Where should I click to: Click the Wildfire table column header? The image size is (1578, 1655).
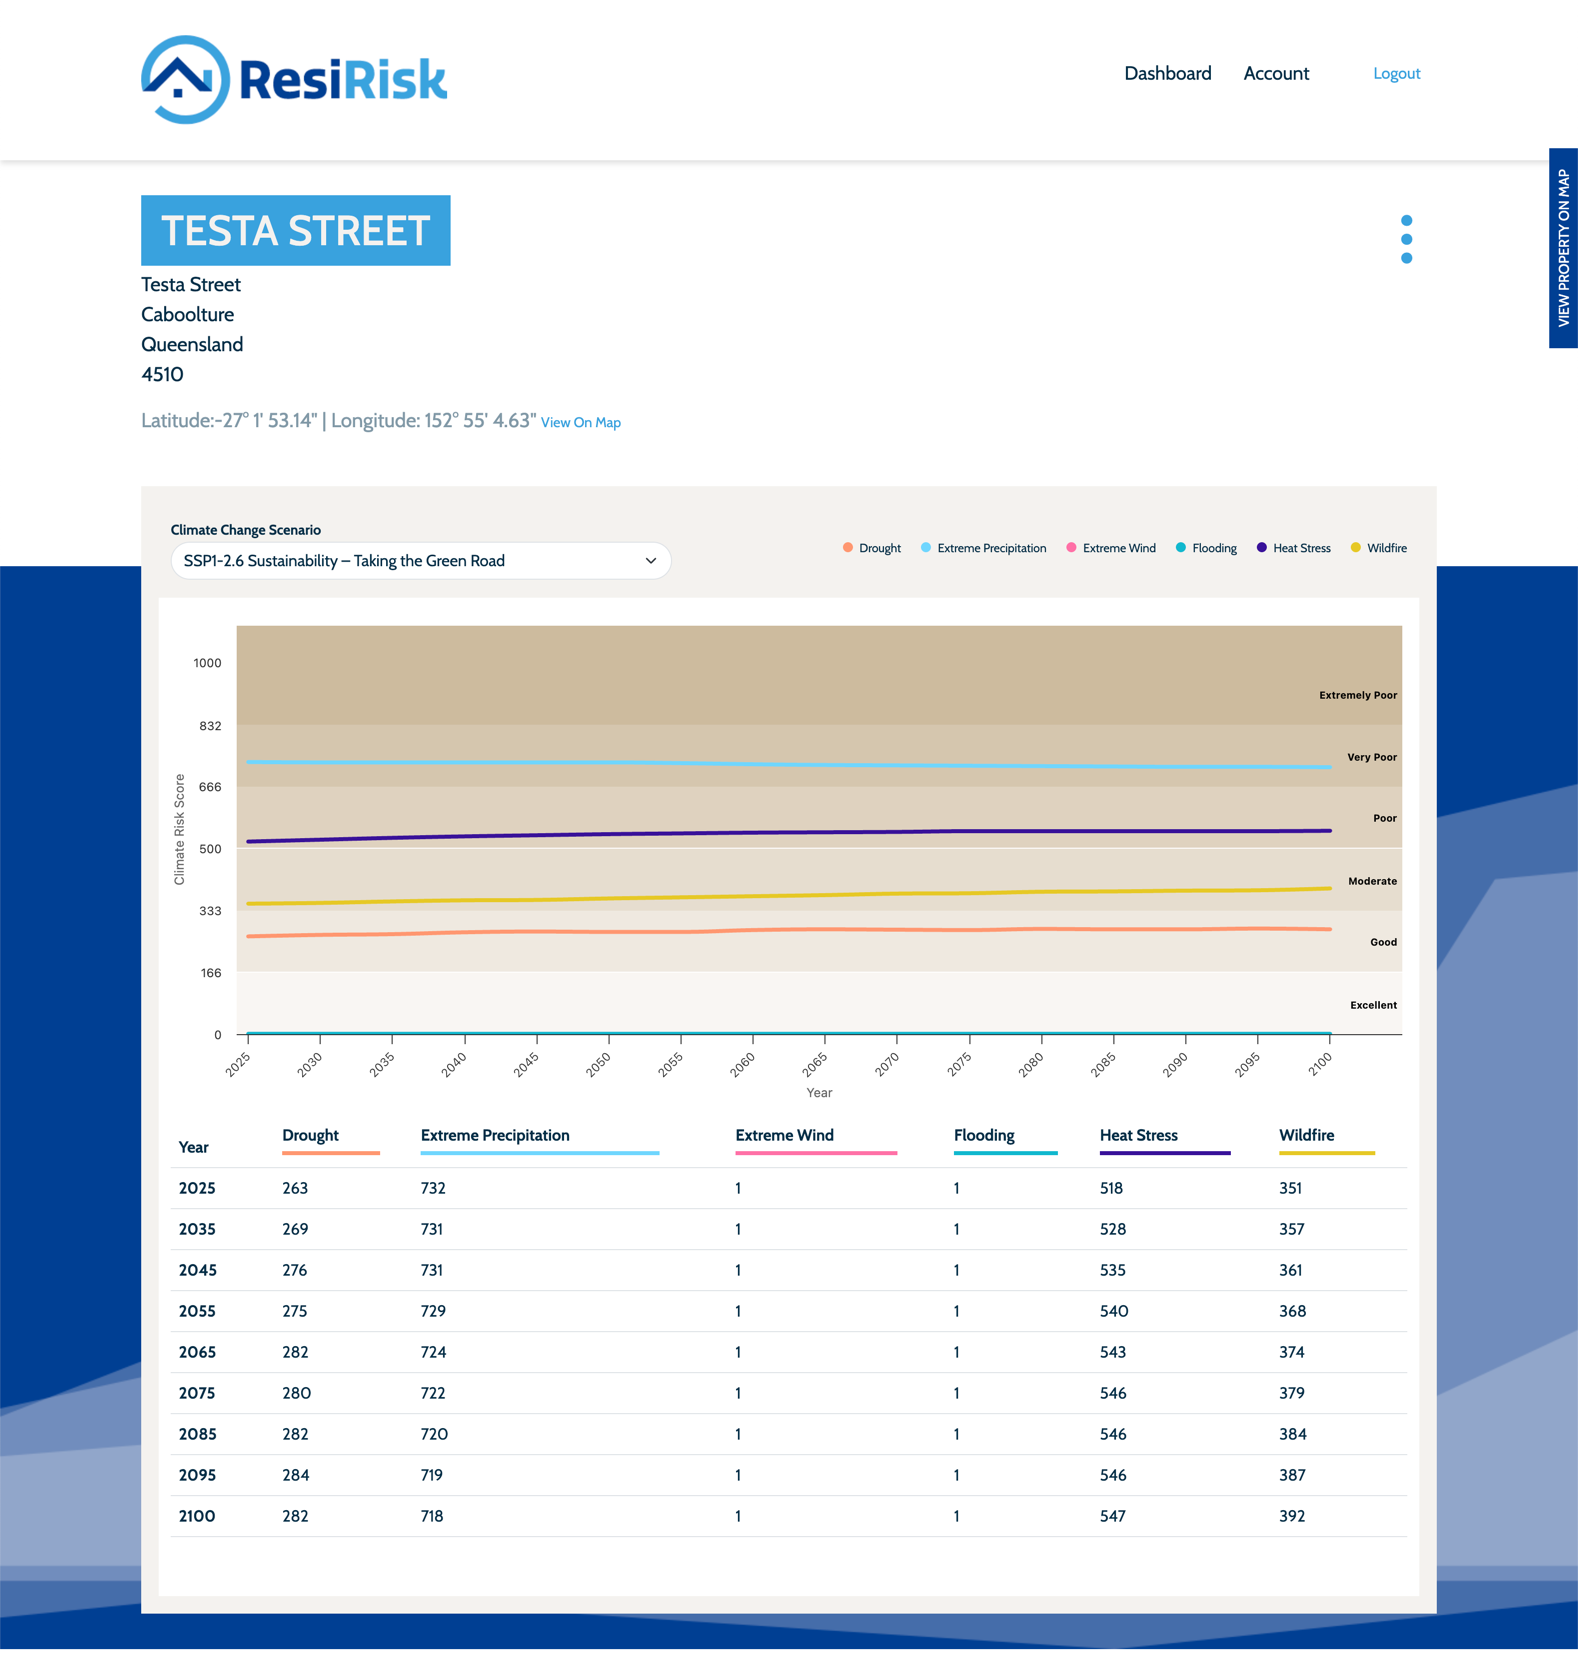[x=1306, y=1135]
